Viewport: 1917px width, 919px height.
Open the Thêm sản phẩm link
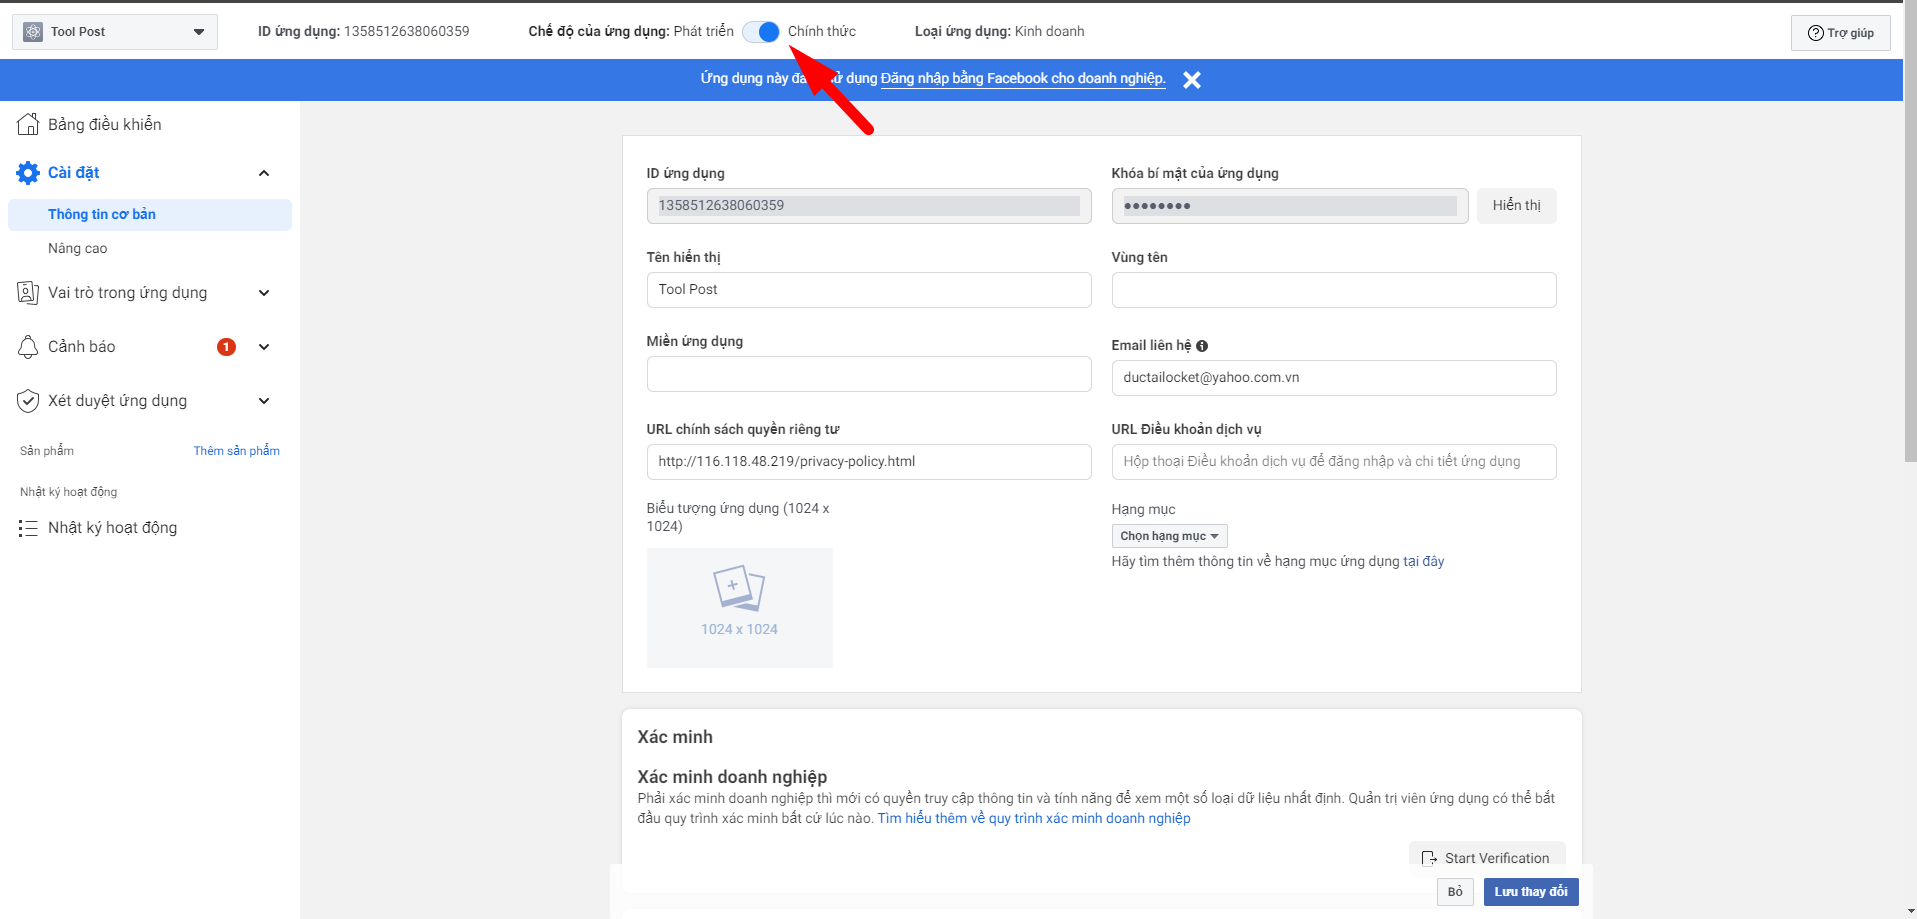pyautogui.click(x=236, y=451)
